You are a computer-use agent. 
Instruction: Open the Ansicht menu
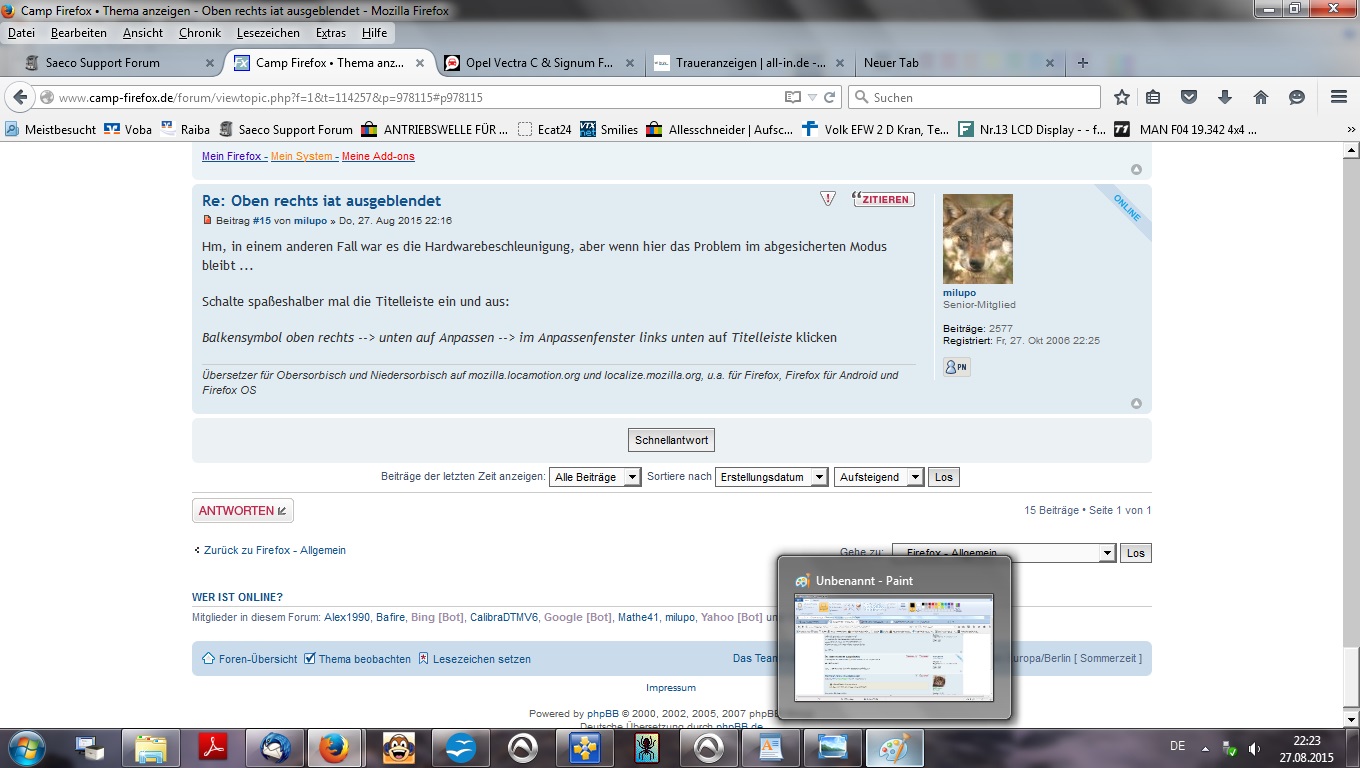143,33
